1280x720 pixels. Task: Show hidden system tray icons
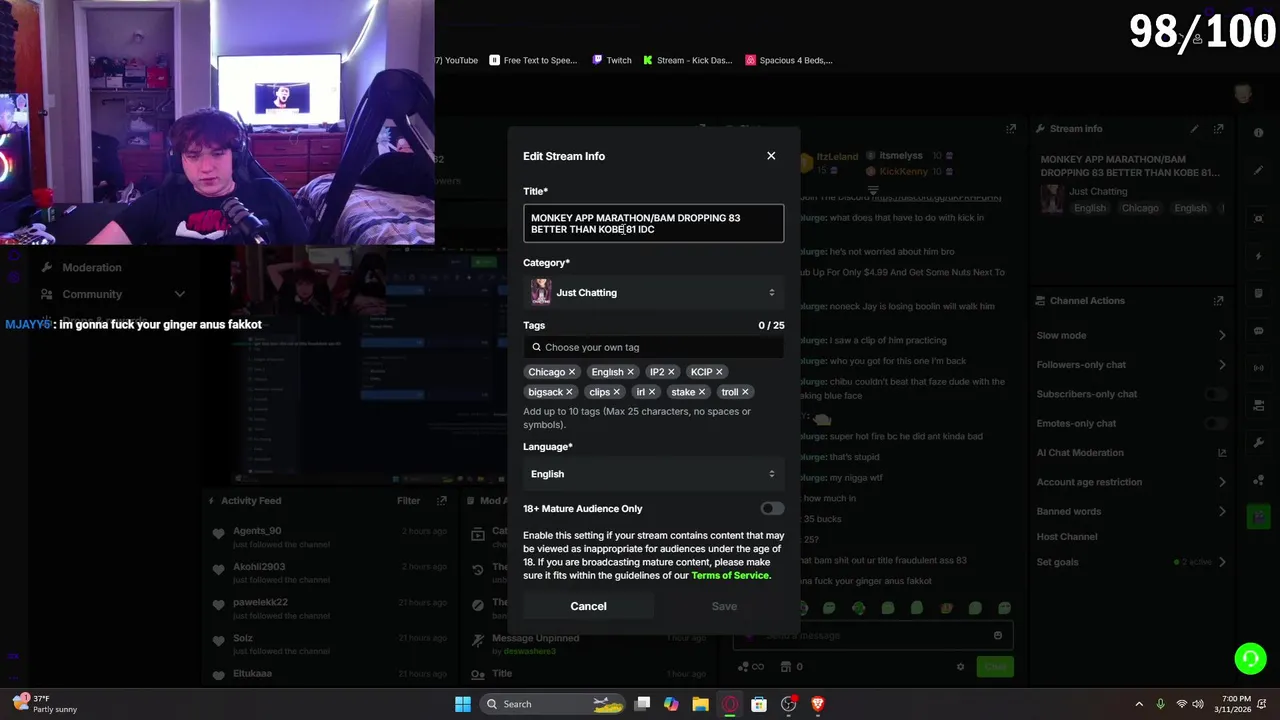click(1139, 704)
